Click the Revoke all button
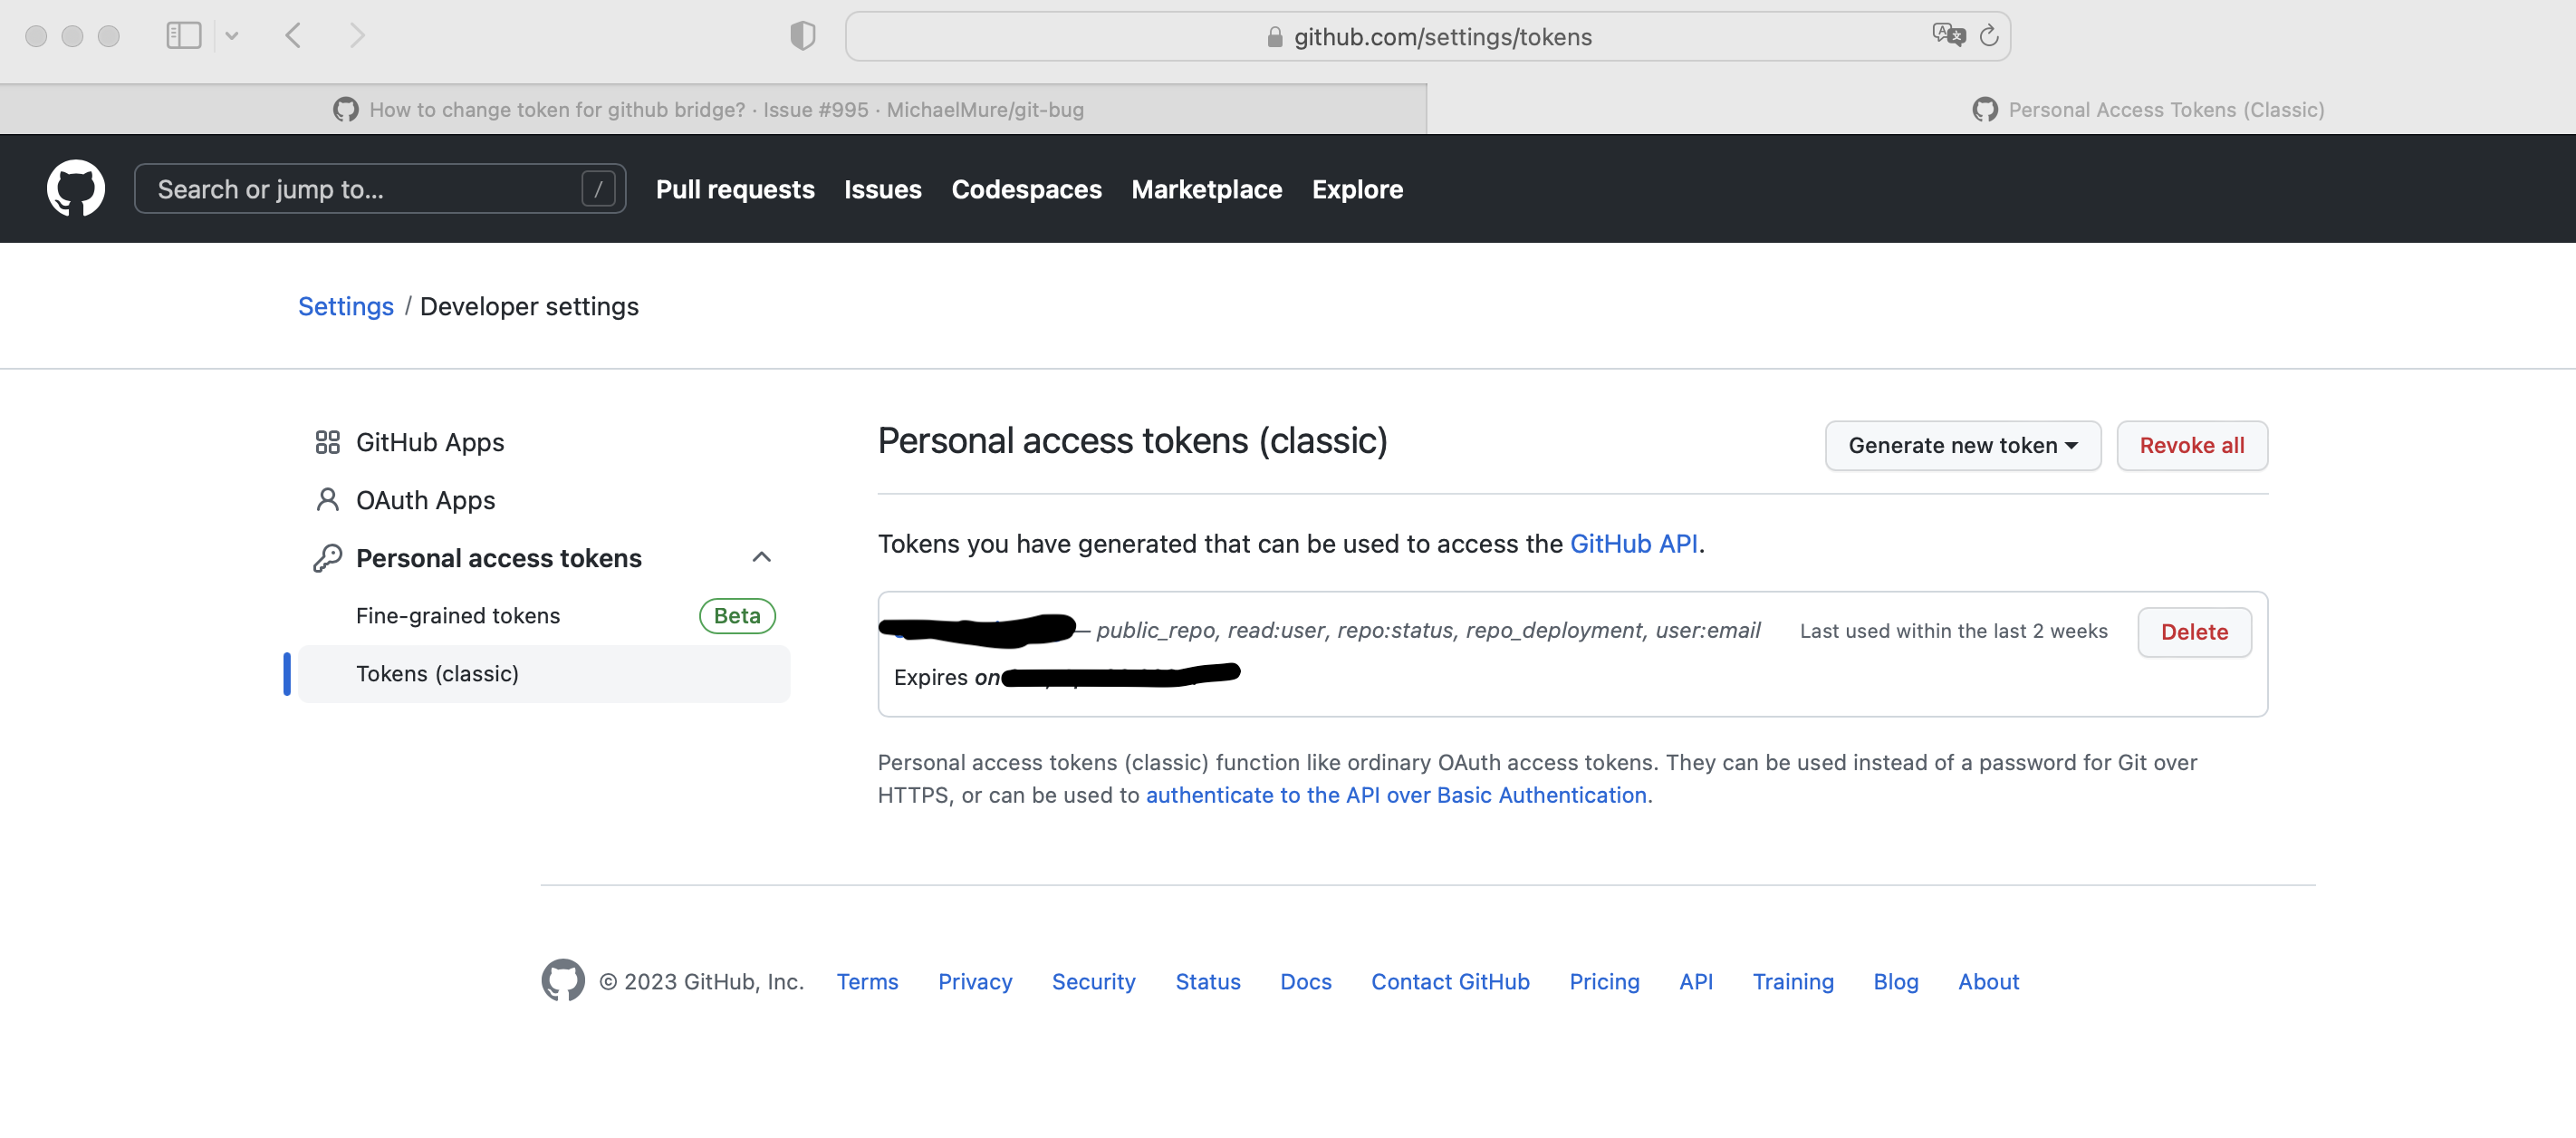 coord(2192,446)
